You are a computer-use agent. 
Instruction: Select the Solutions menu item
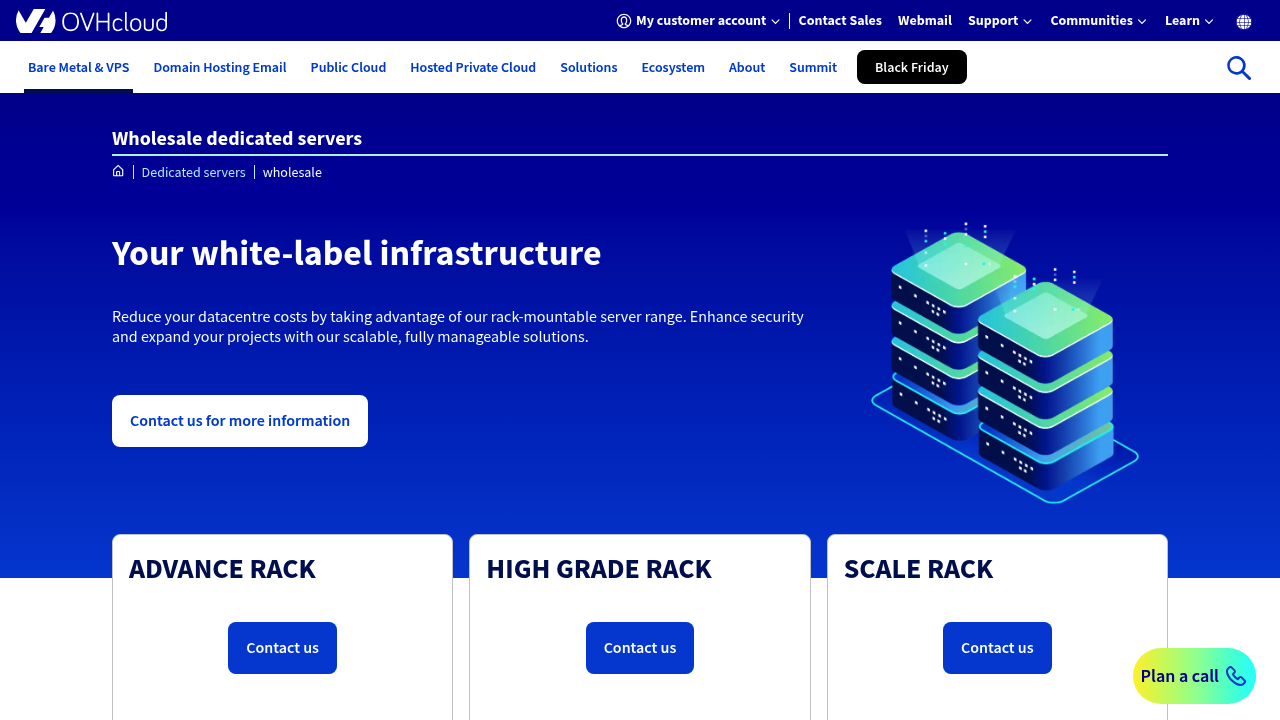point(588,67)
